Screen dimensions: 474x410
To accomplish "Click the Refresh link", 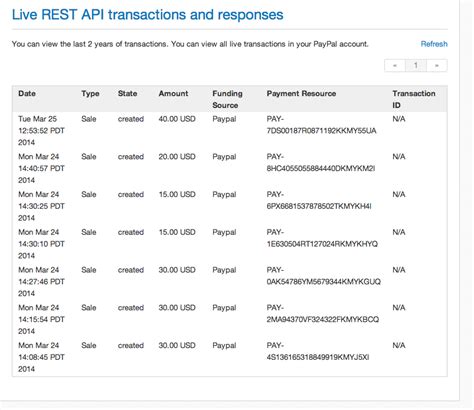I will click(x=434, y=44).
